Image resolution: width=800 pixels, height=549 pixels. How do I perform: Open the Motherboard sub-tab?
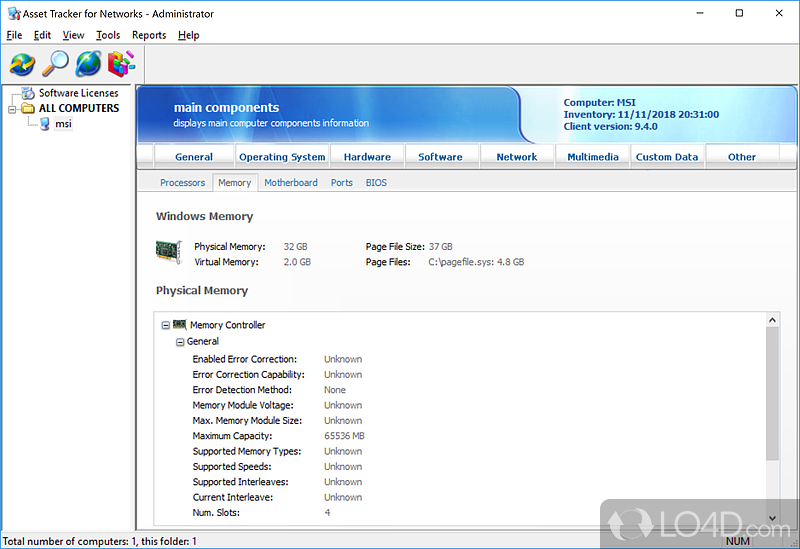[x=291, y=183]
